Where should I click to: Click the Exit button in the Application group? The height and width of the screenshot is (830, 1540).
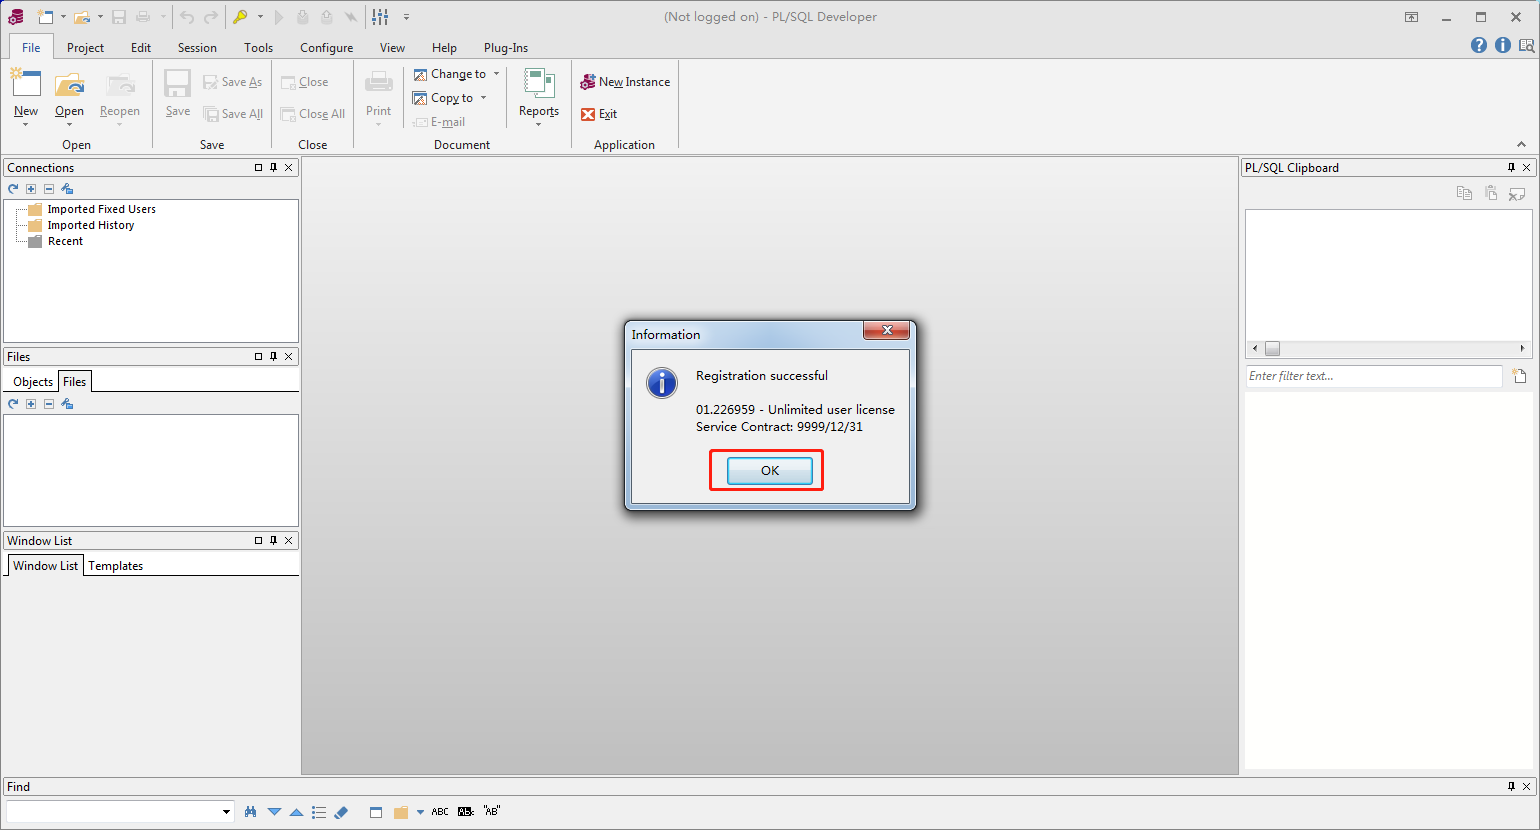[x=599, y=114]
